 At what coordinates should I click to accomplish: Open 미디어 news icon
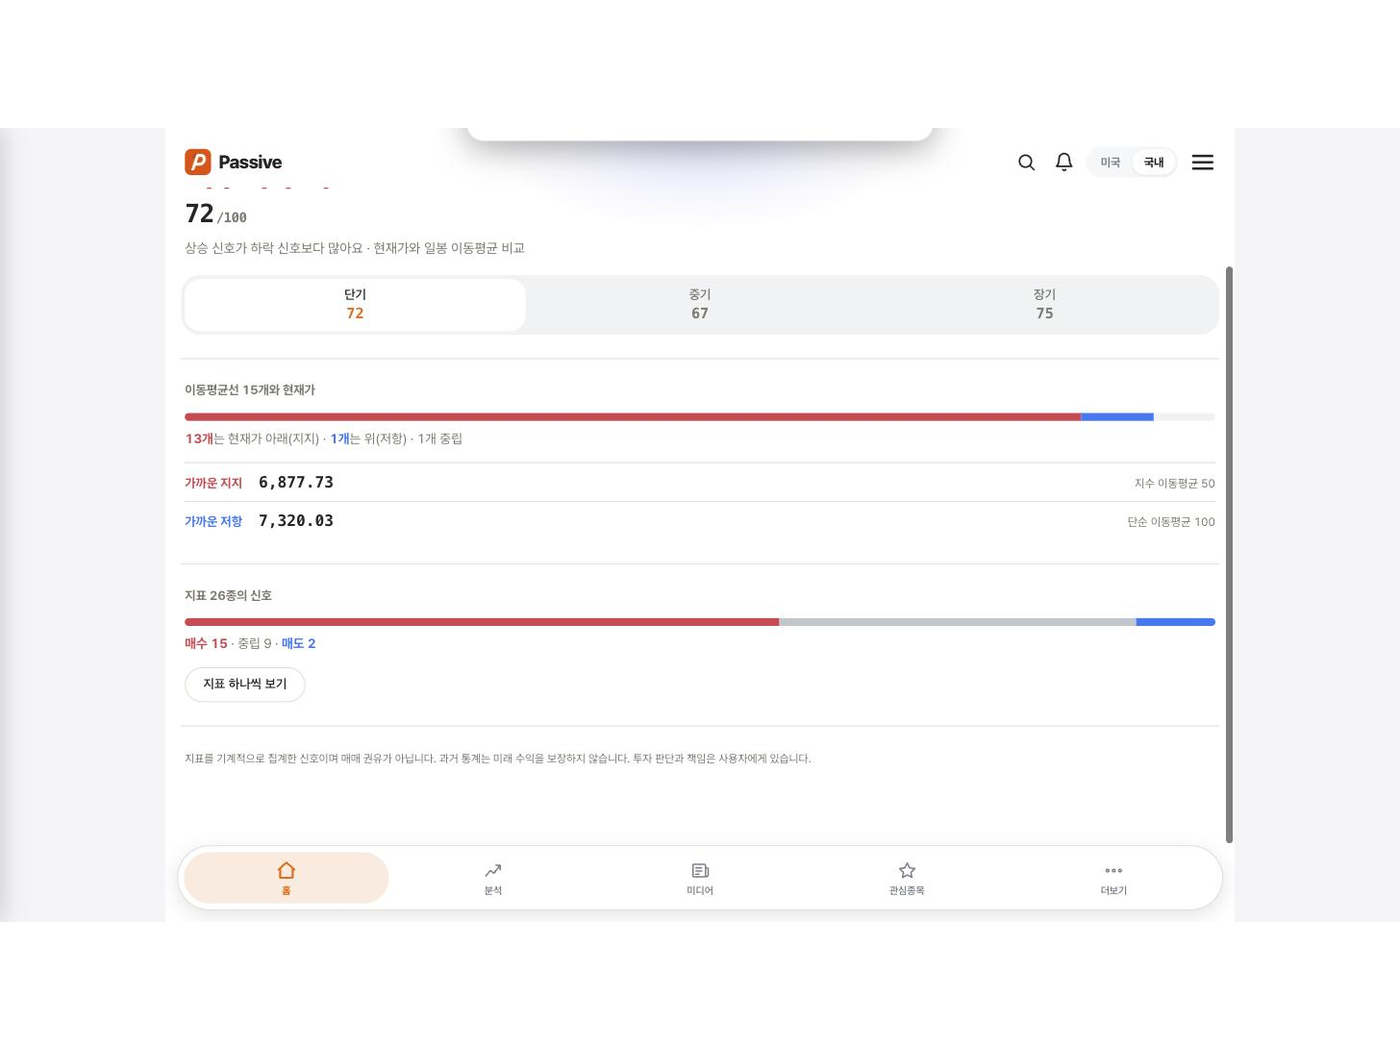pyautogui.click(x=700, y=870)
